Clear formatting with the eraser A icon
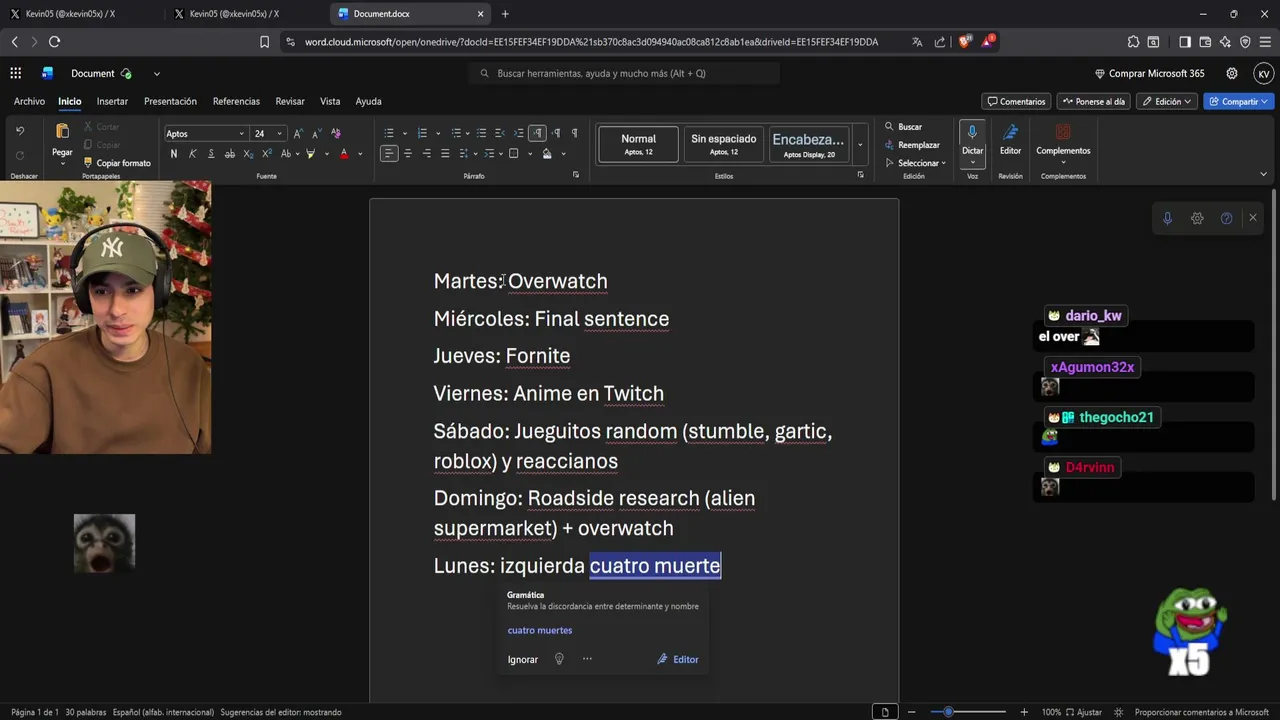This screenshot has height=720, width=1280. (335, 133)
